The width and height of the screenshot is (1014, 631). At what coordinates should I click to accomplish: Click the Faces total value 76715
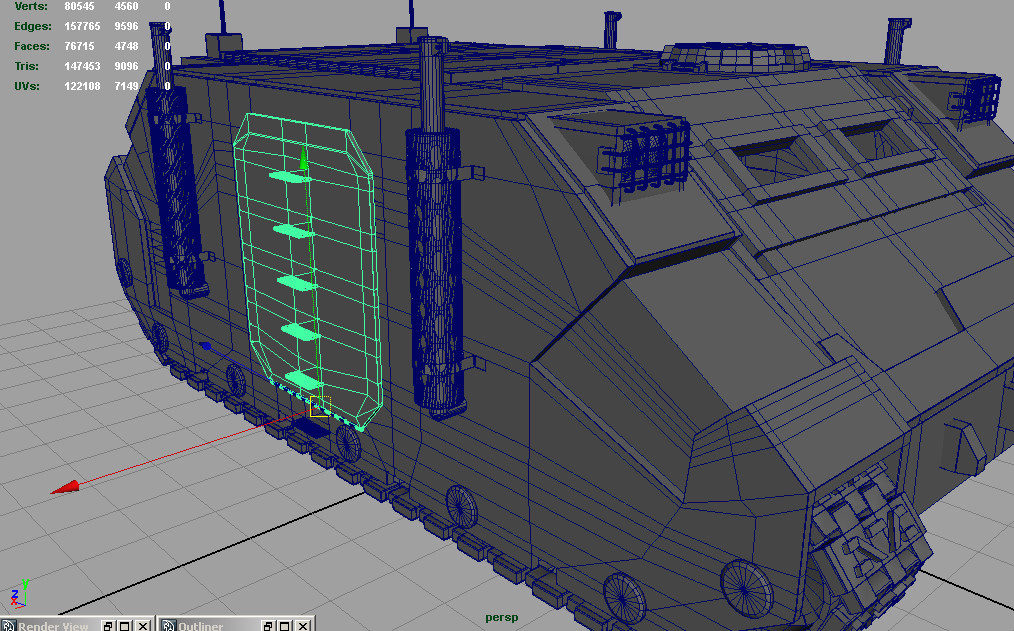79,46
